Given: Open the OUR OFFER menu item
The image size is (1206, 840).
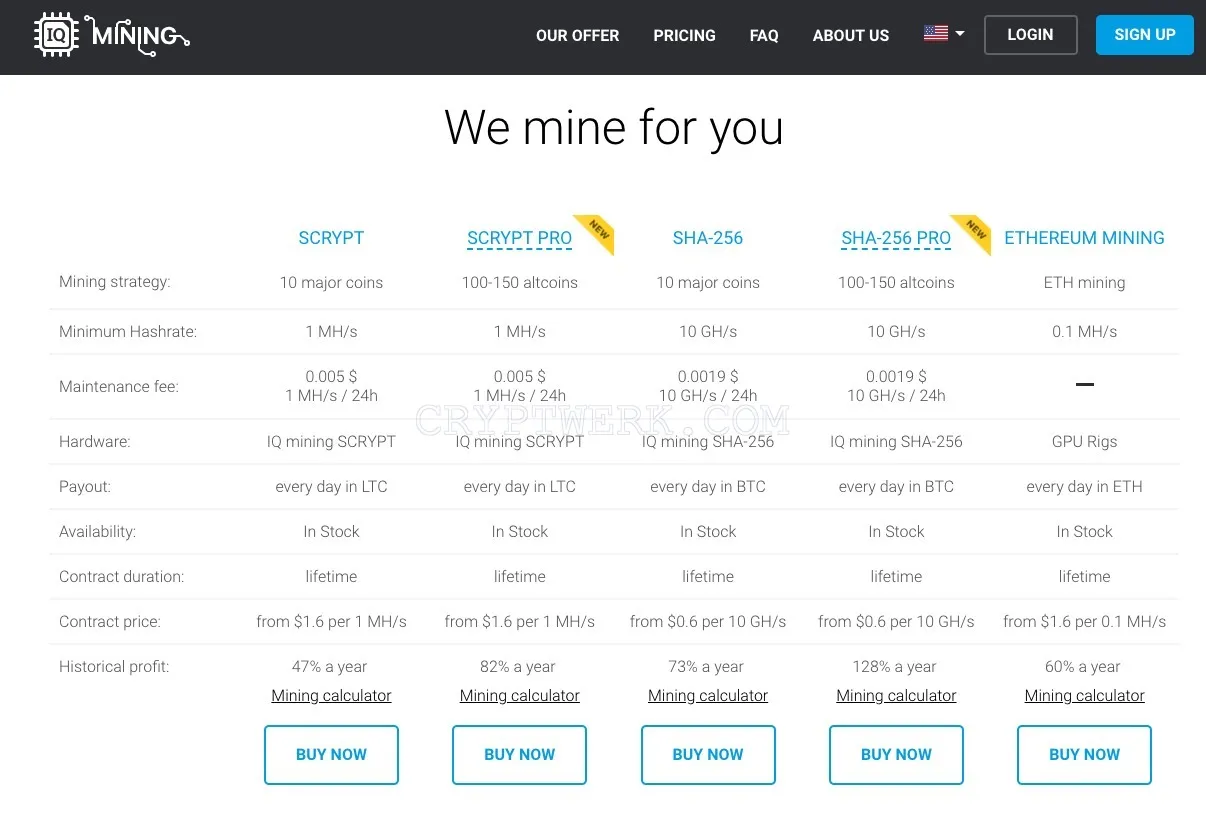Looking at the screenshot, I should pyautogui.click(x=577, y=35).
